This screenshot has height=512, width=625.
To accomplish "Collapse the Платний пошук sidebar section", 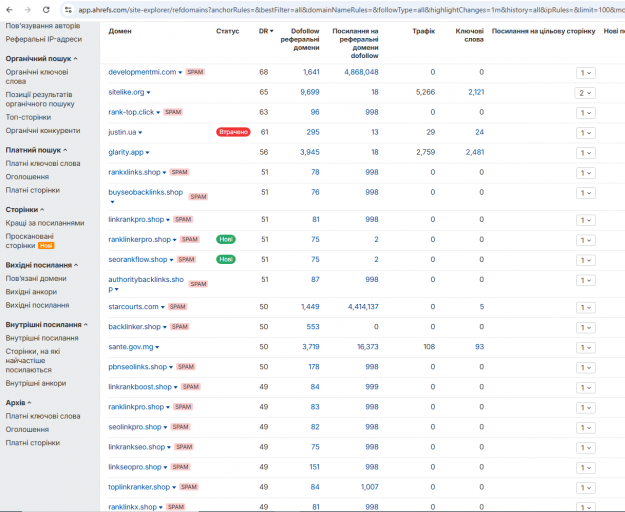I will point(36,150).
